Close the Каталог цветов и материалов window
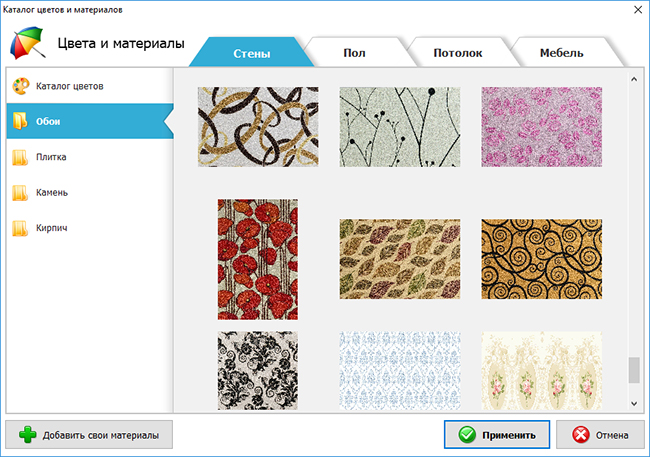This screenshot has height=457, width=650. click(638, 10)
